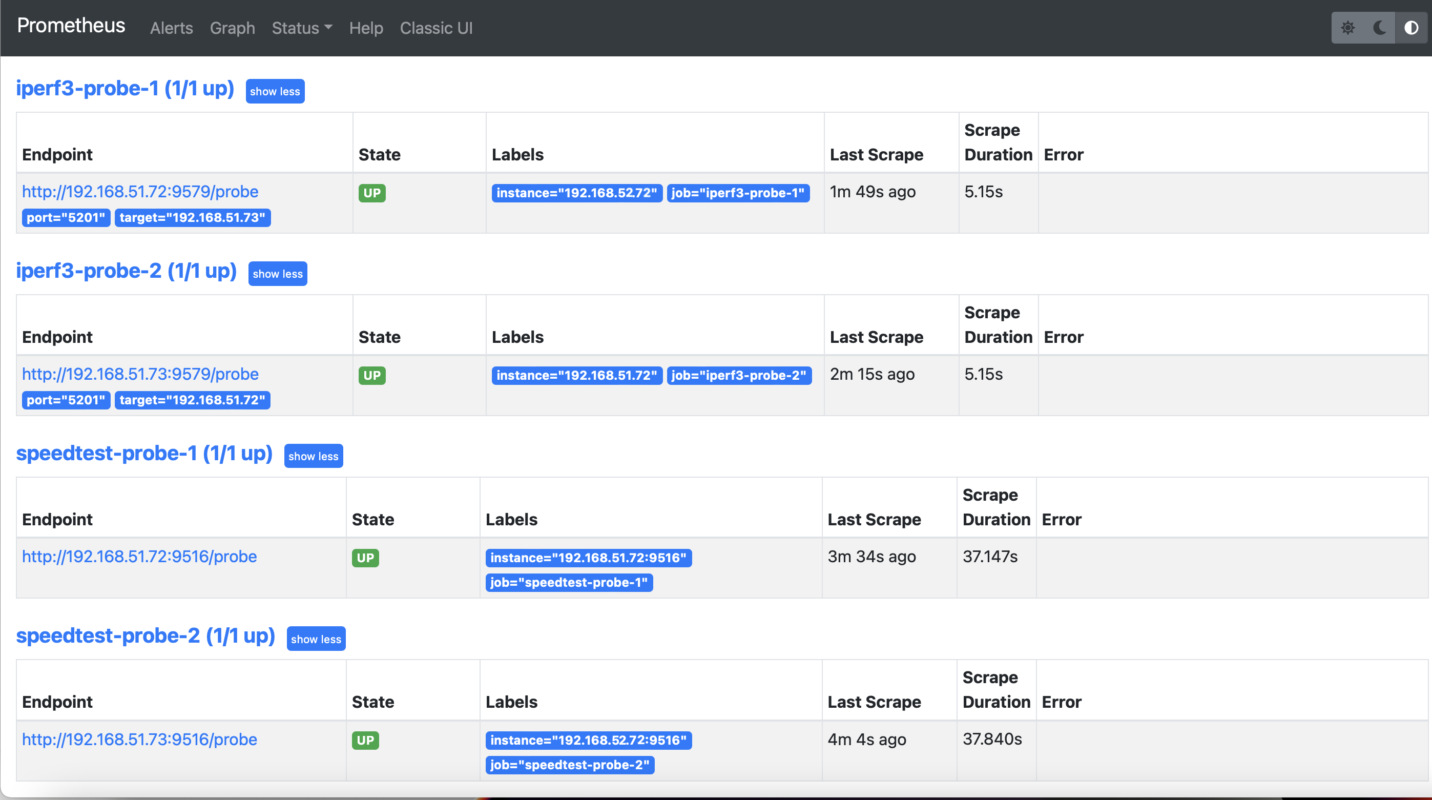Navigate to the Alerts page
This screenshot has width=1432, height=800.
tap(171, 28)
